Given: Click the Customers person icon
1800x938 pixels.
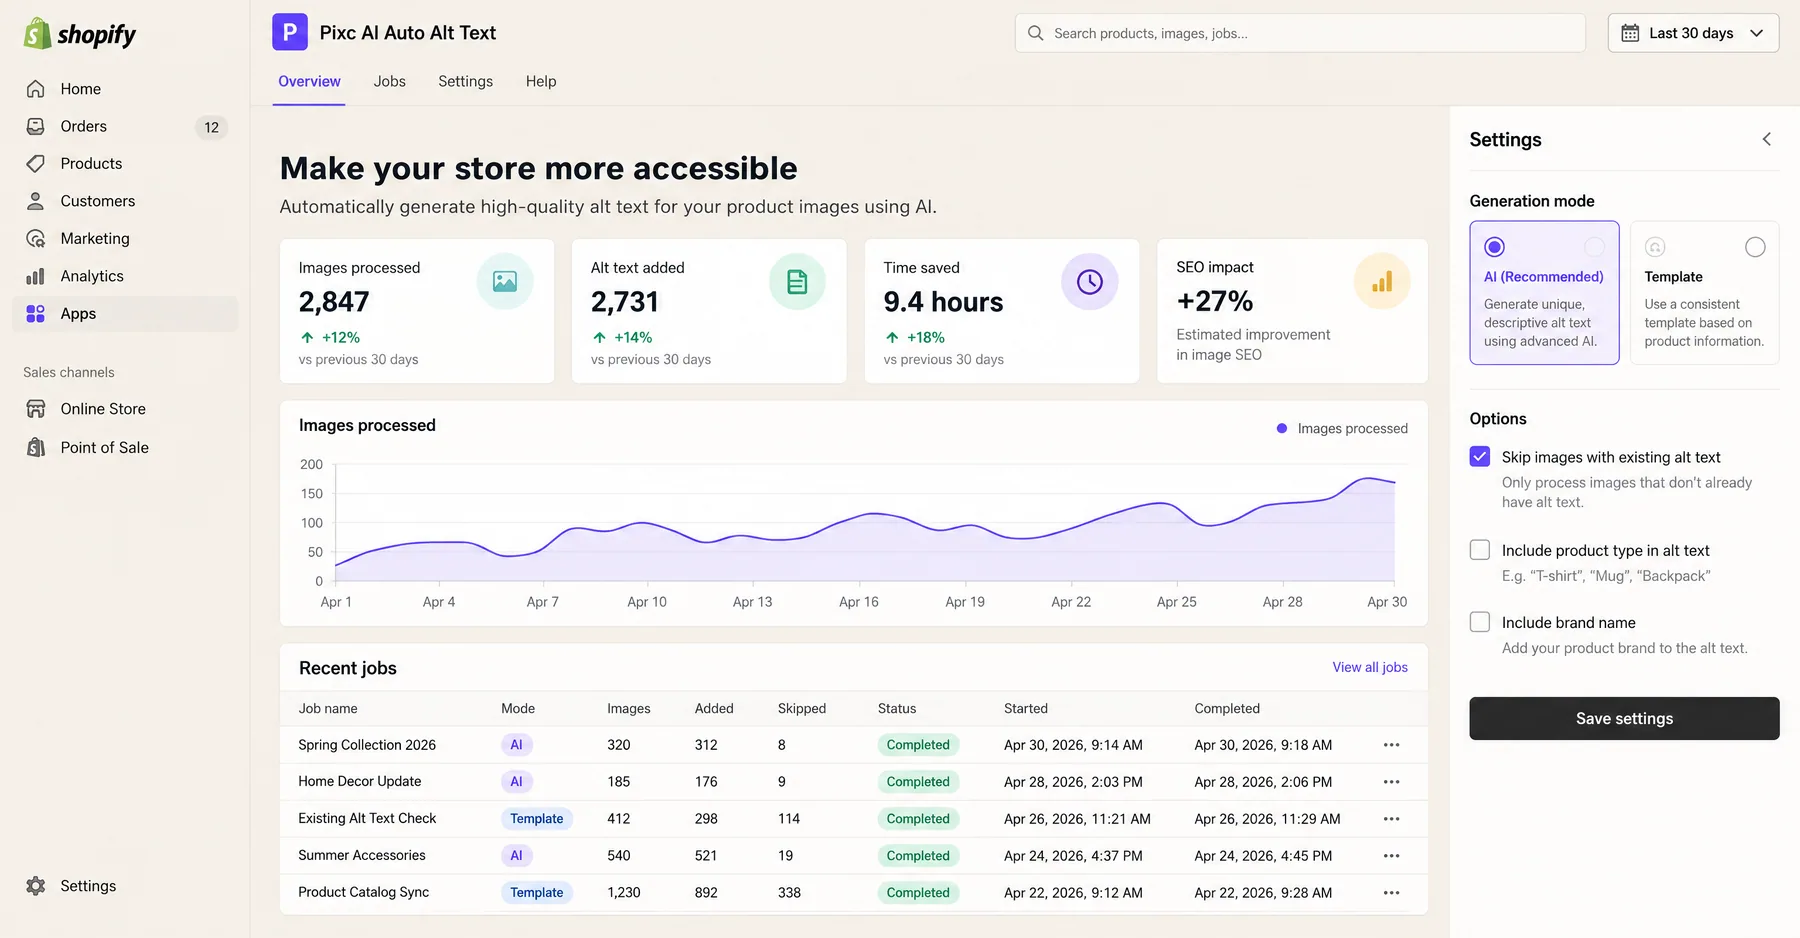Looking at the screenshot, I should tap(36, 201).
